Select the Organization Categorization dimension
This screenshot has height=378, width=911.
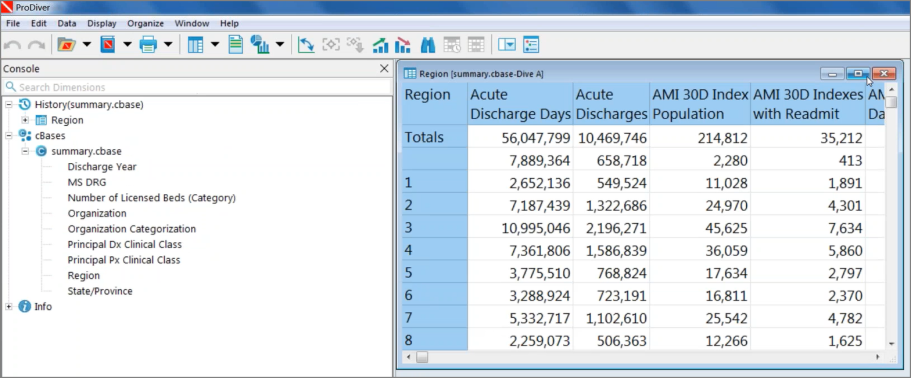(132, 229)
